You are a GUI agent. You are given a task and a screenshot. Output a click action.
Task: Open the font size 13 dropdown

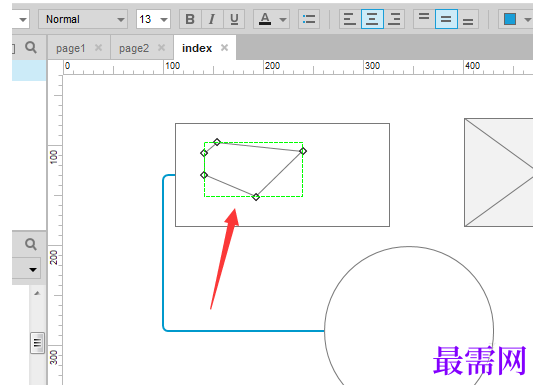[153, 19]
